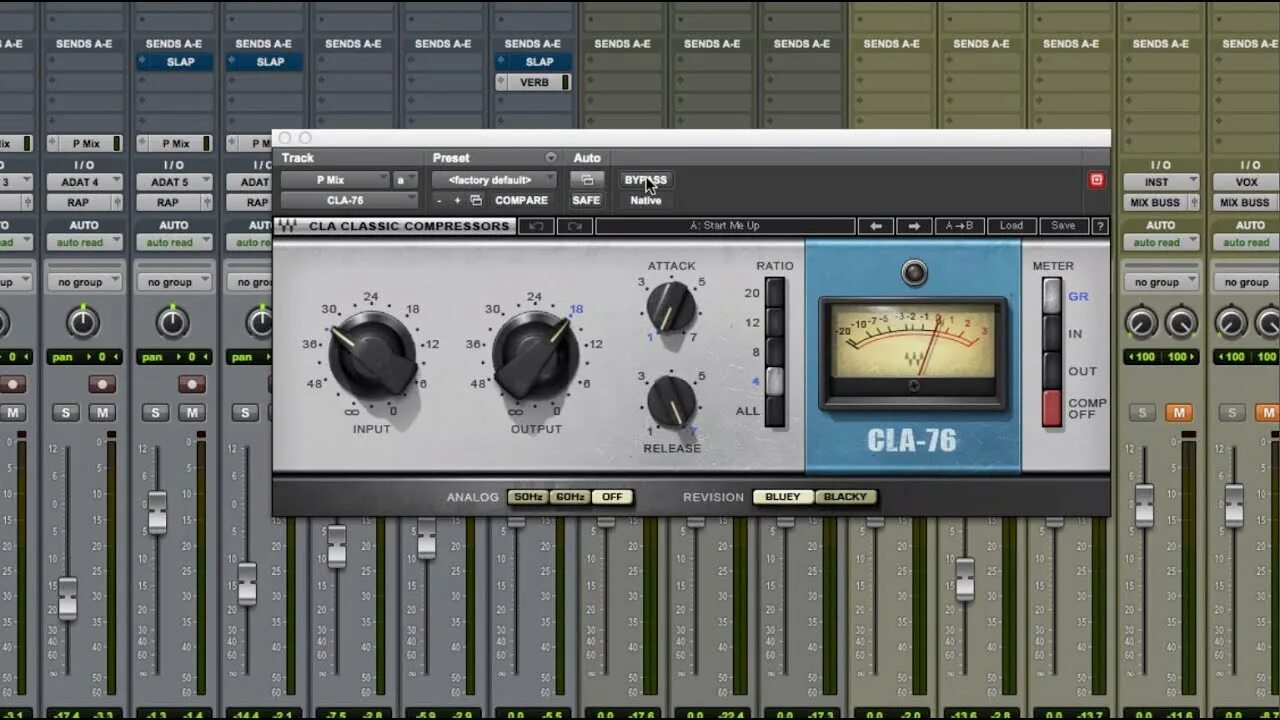
Task: Click the Waves logo in CLA toolbar
Action: (x=287, y=226)
